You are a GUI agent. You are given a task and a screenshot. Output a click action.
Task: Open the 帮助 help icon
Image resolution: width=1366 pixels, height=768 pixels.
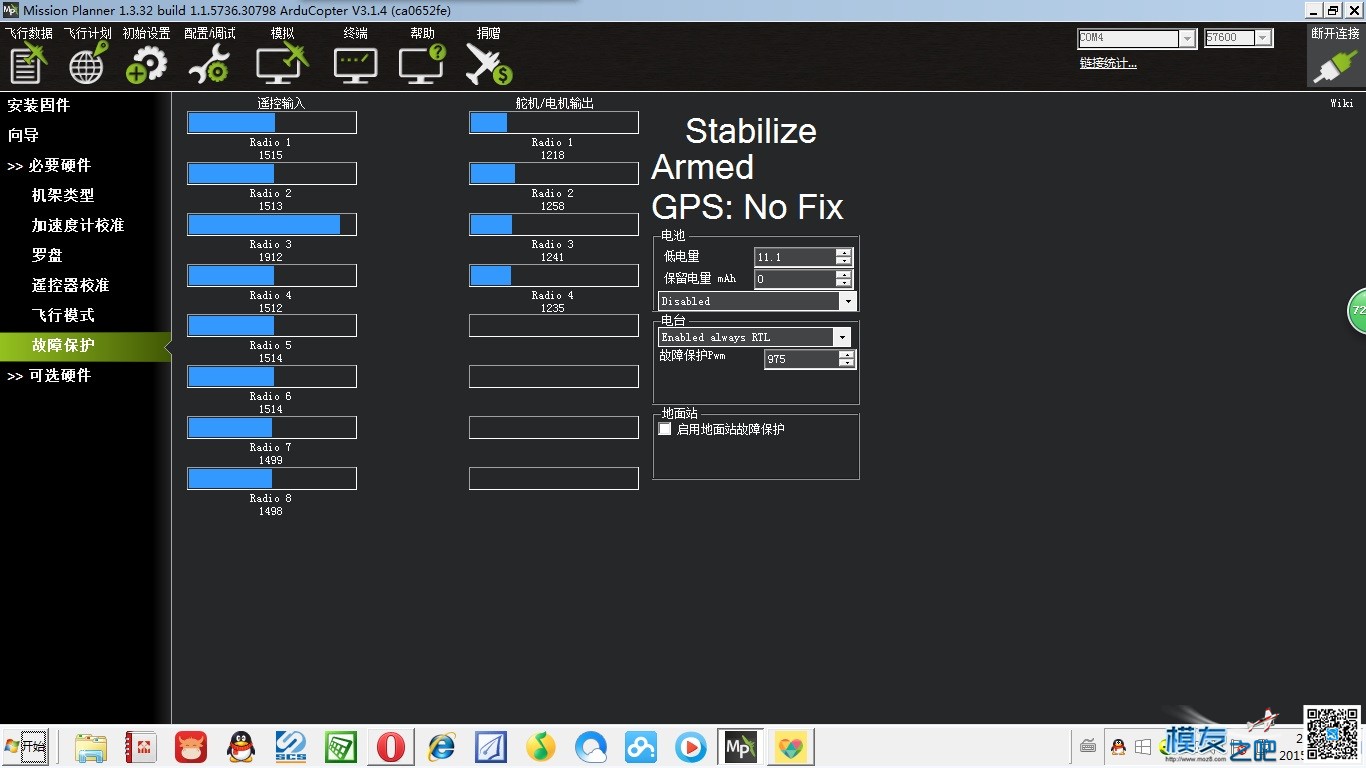click(421, 63)
